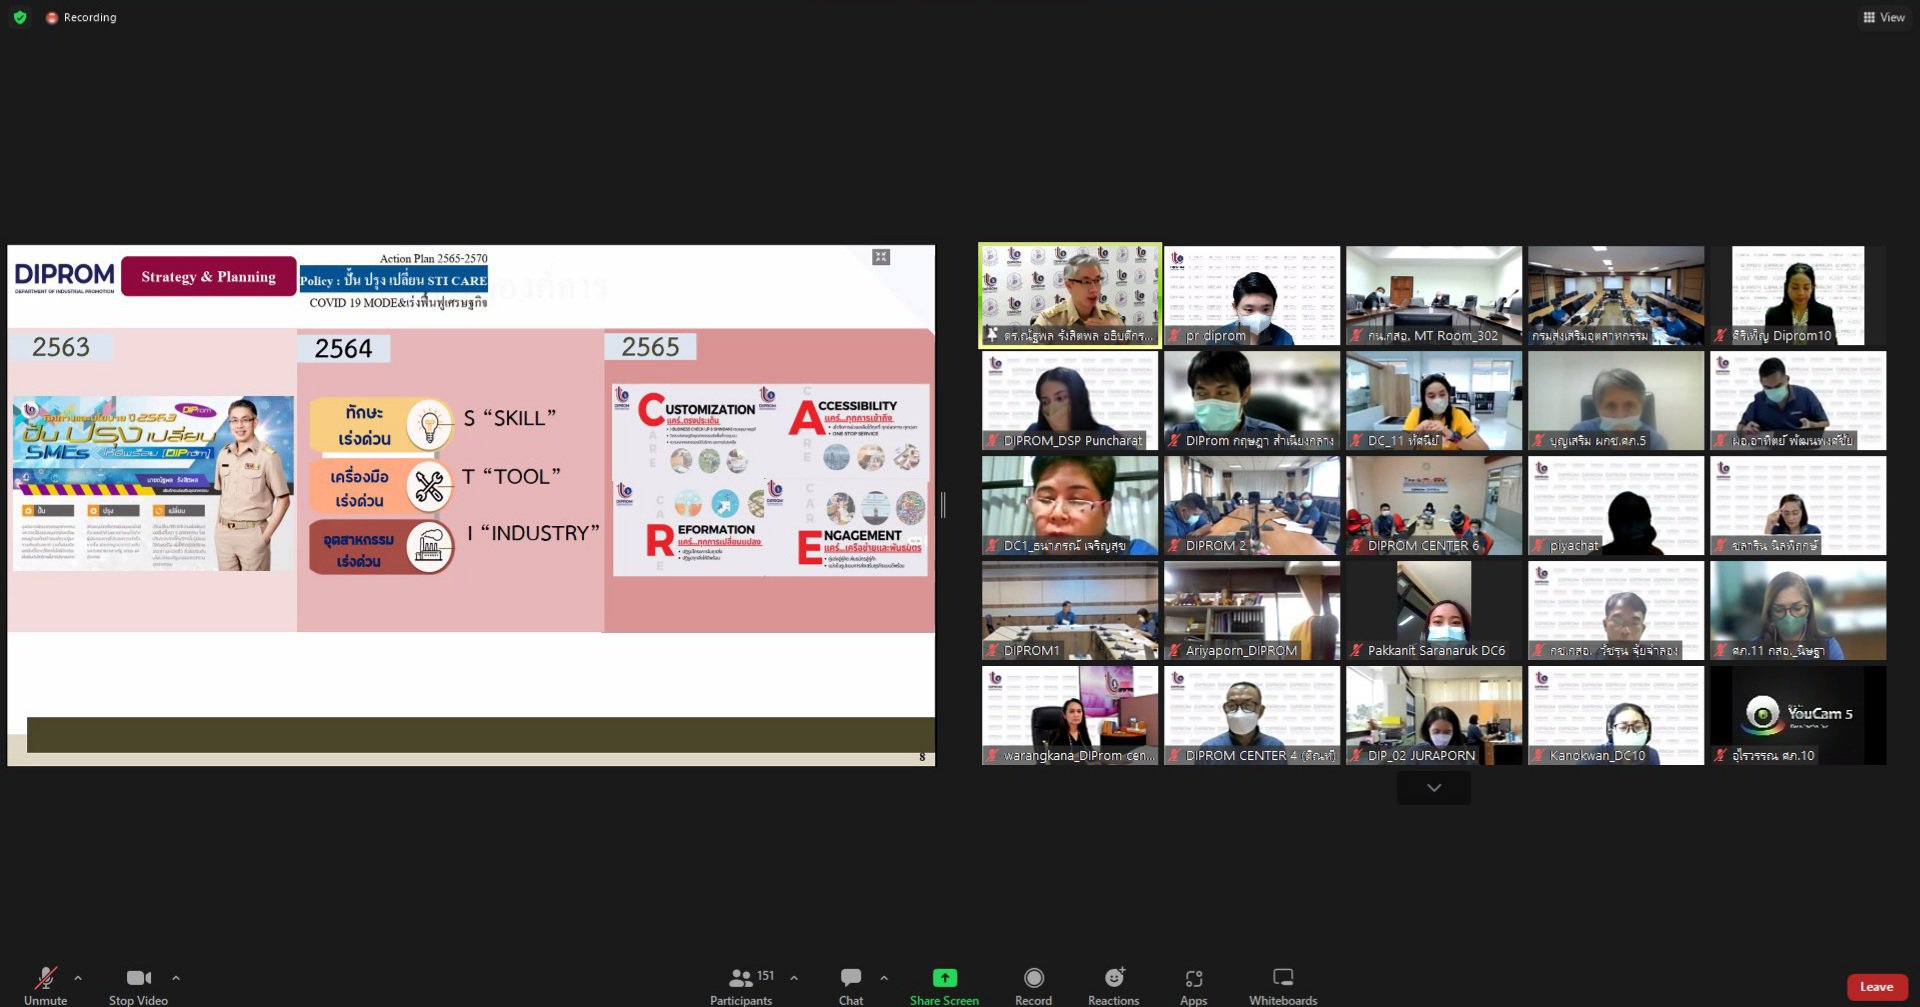The image size is (1920, 1007).
Task: Show next page of video thumbnails
Action: [x=1434, y=788]
